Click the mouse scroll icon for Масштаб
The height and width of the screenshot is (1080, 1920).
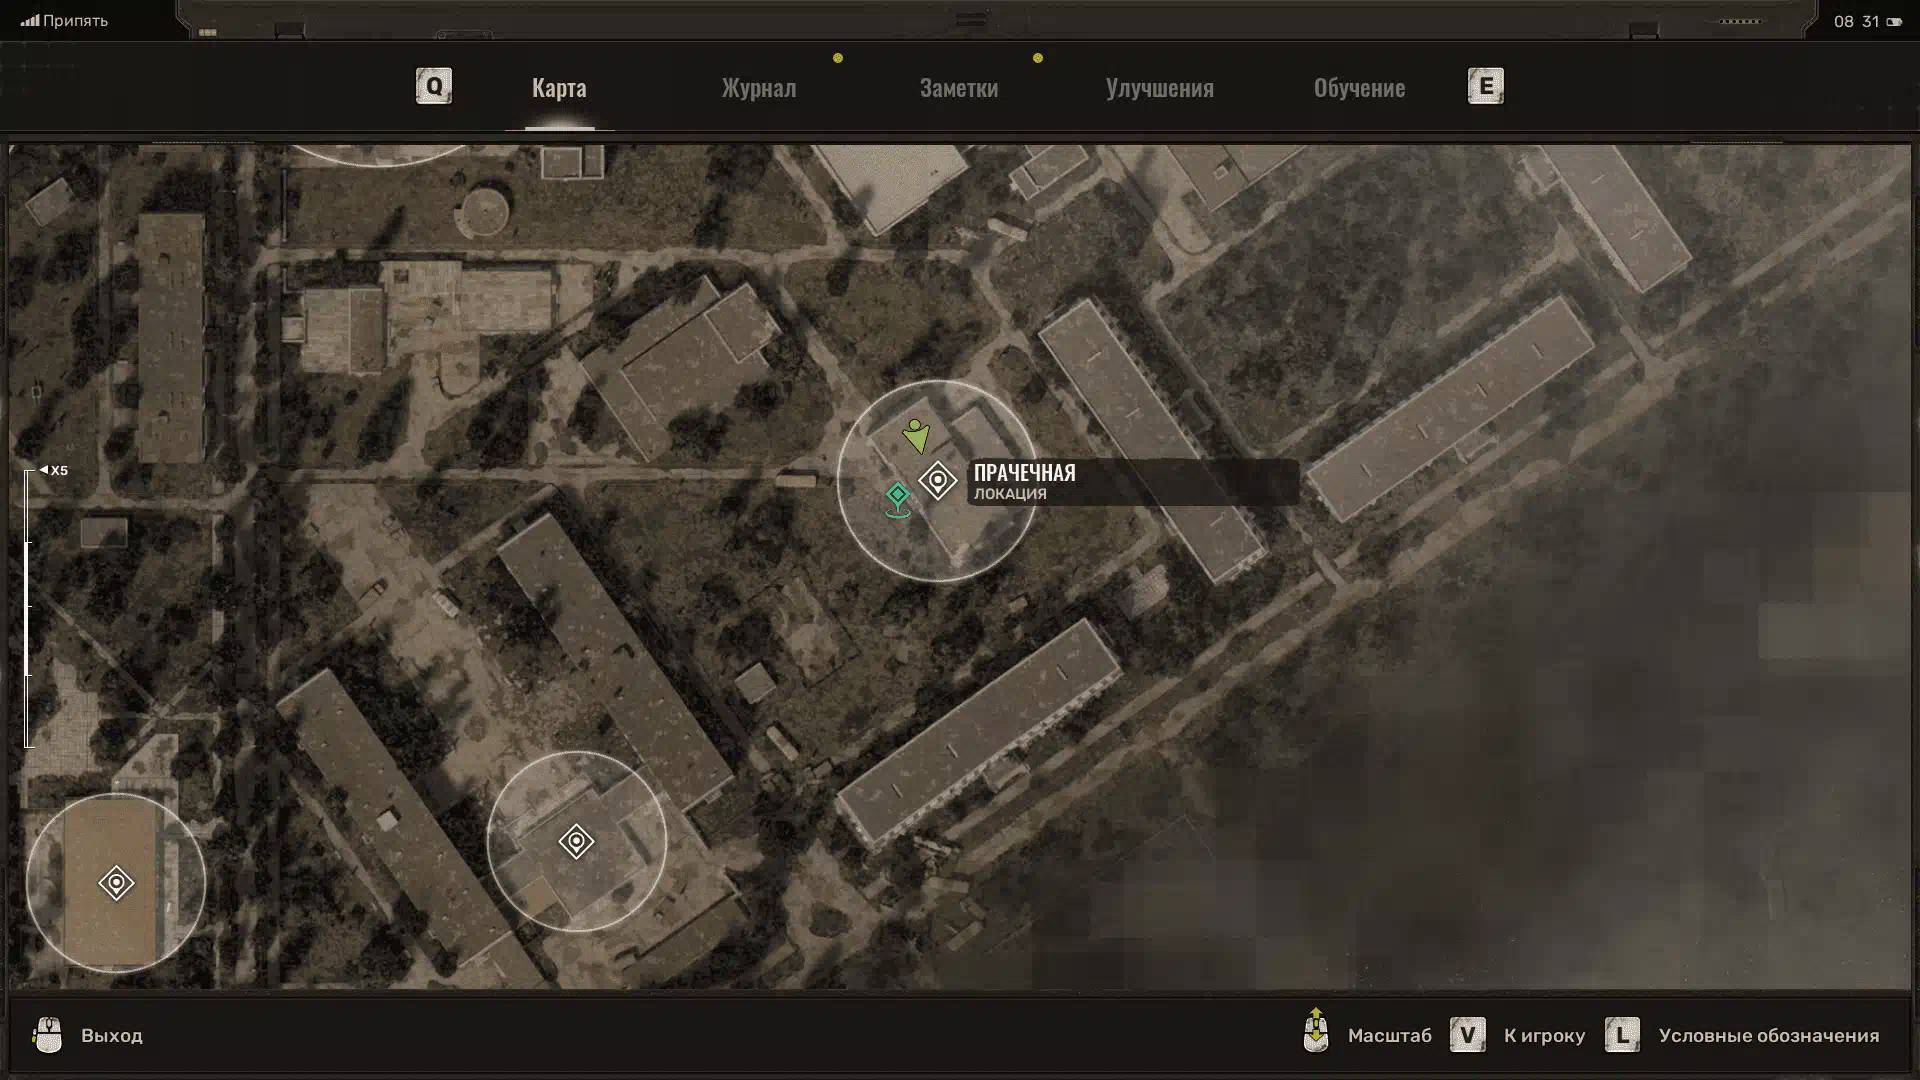pyautogui.click(x=1316, y=1030)
